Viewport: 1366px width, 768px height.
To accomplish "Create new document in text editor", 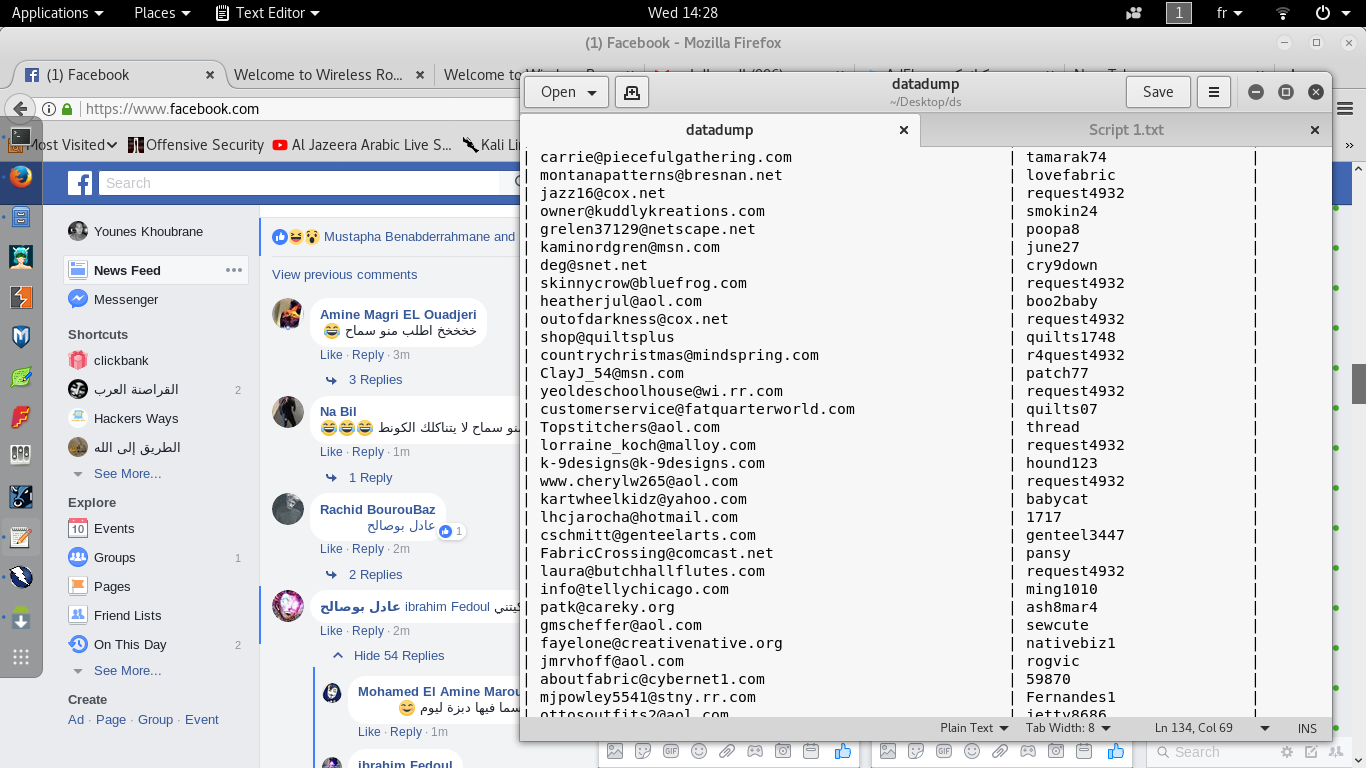I will pos(632,92).
